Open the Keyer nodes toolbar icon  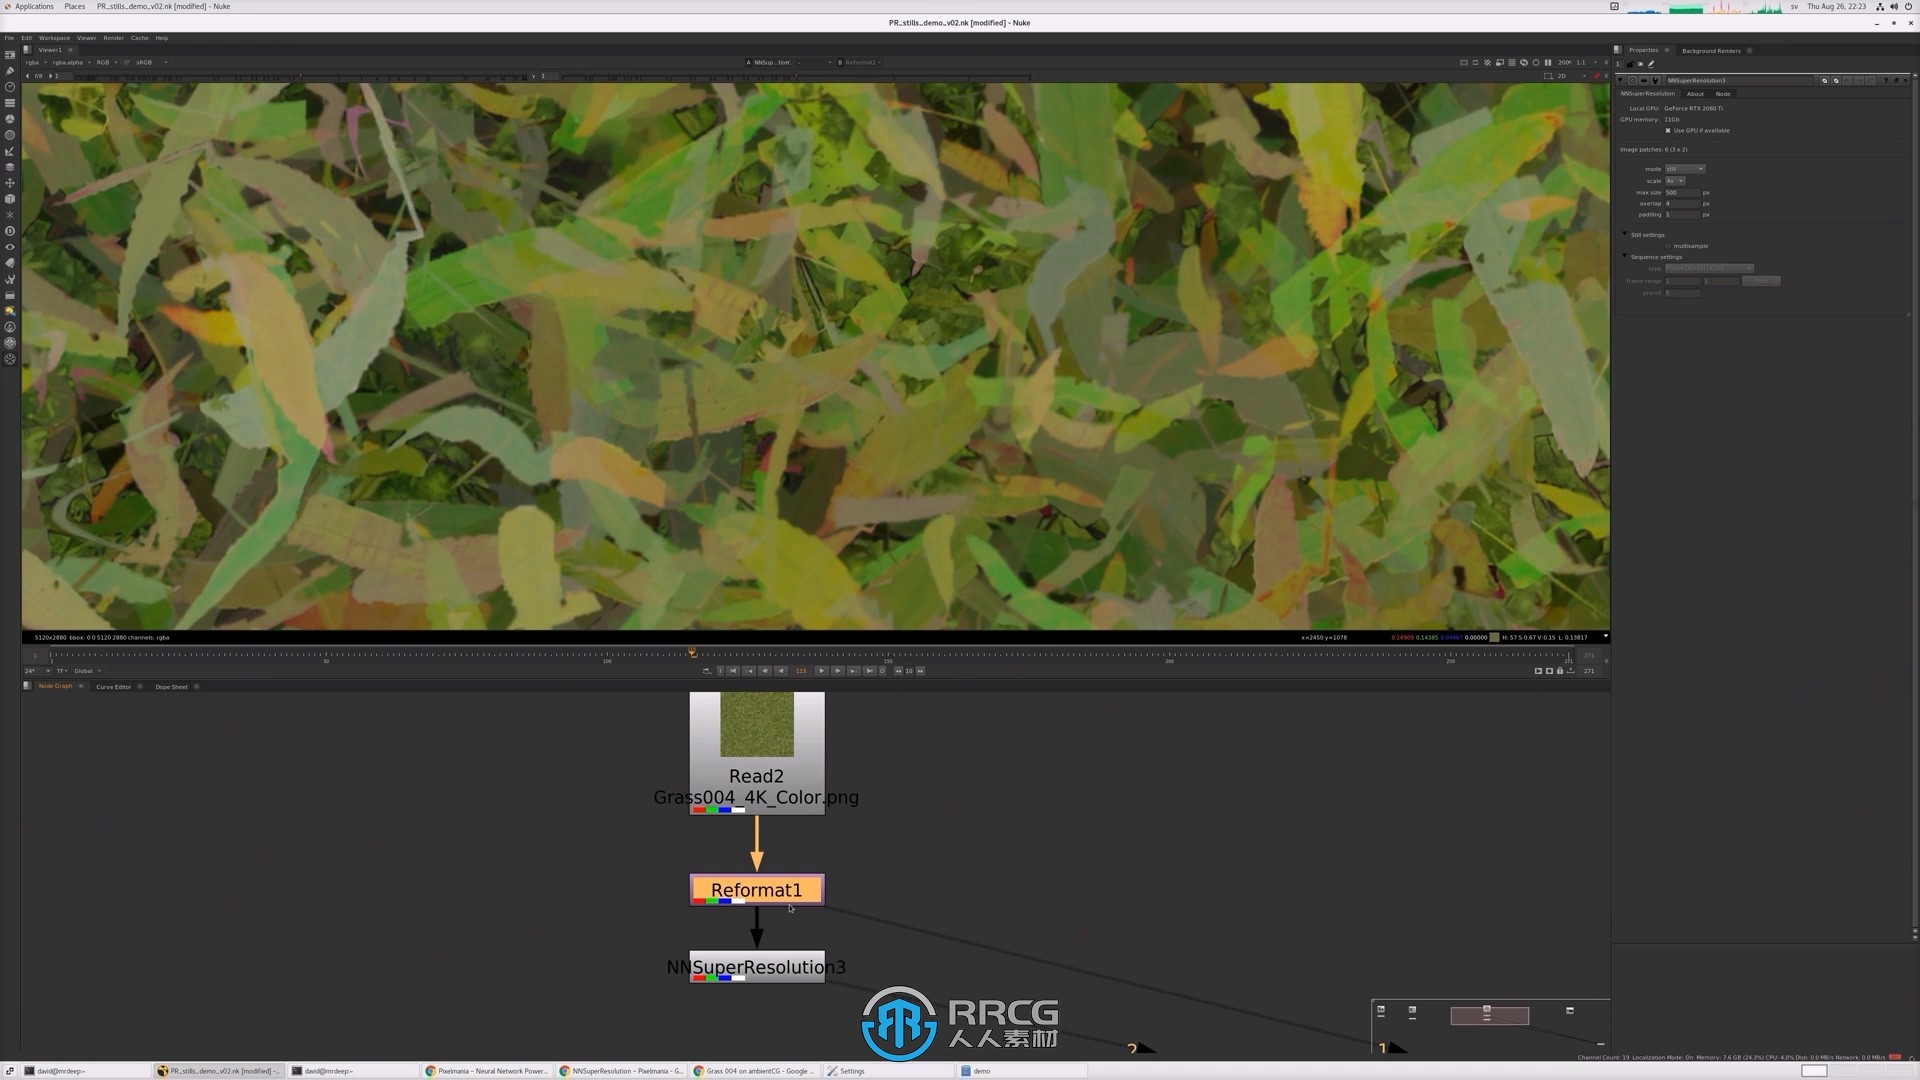(x=10, y=151)
